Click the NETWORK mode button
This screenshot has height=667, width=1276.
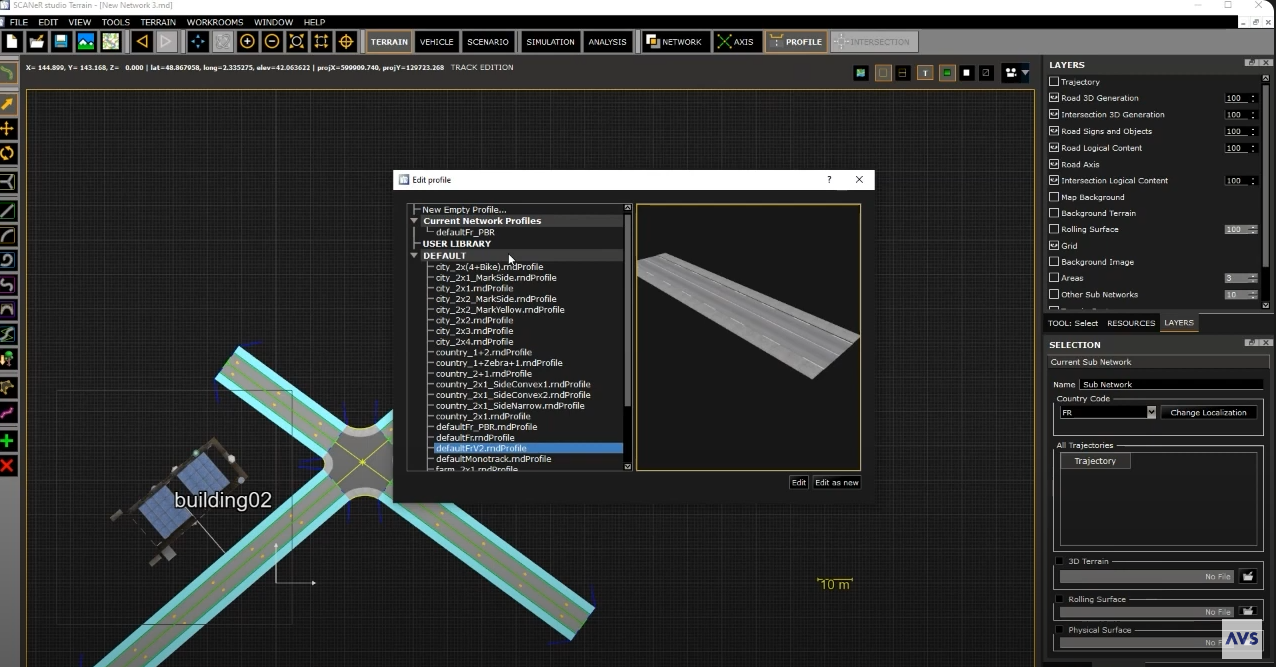click(x=674, y=42)
